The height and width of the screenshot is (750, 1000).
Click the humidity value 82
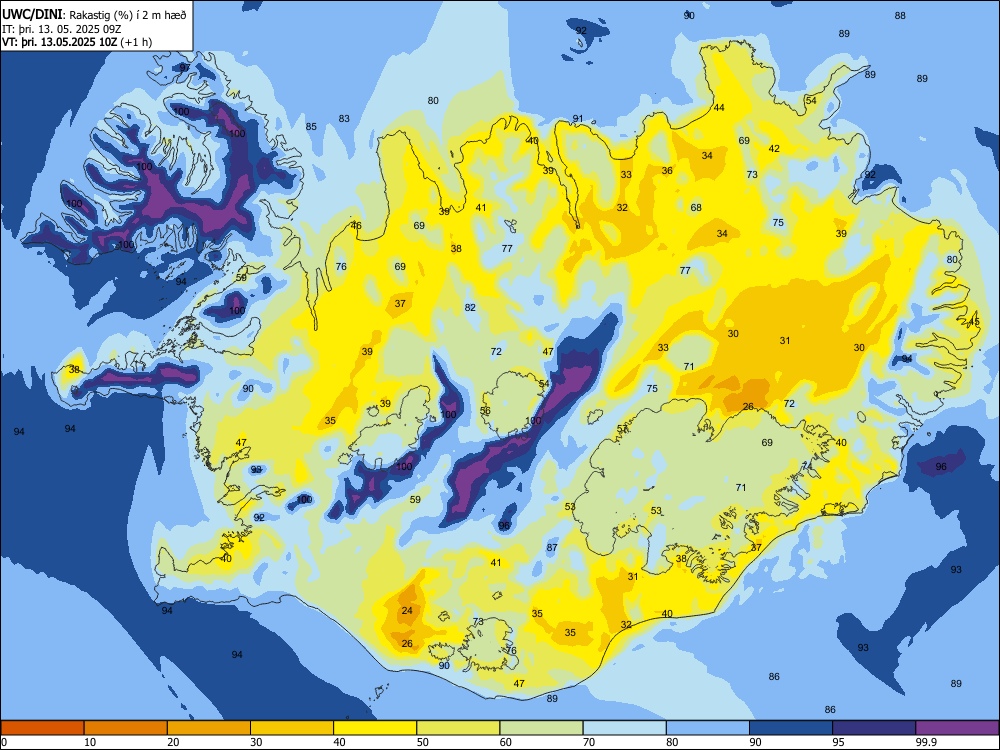(x=470, y=307)
